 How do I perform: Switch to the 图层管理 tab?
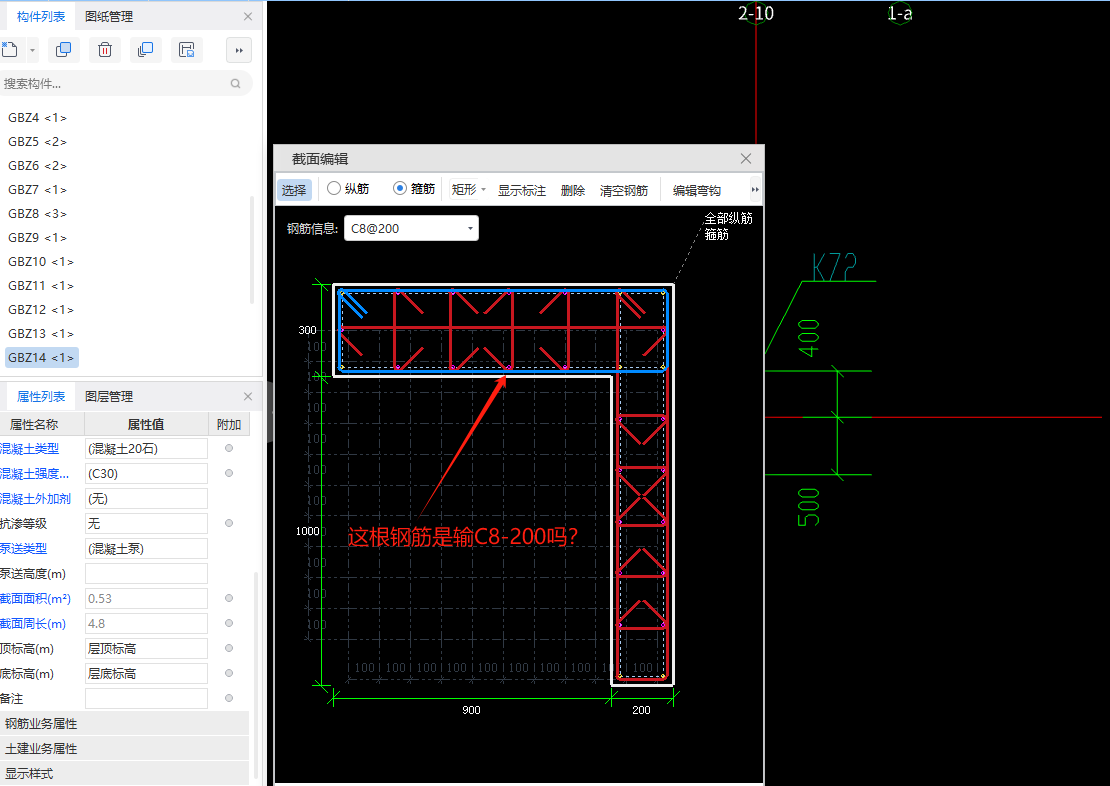[x=109, y=396]
